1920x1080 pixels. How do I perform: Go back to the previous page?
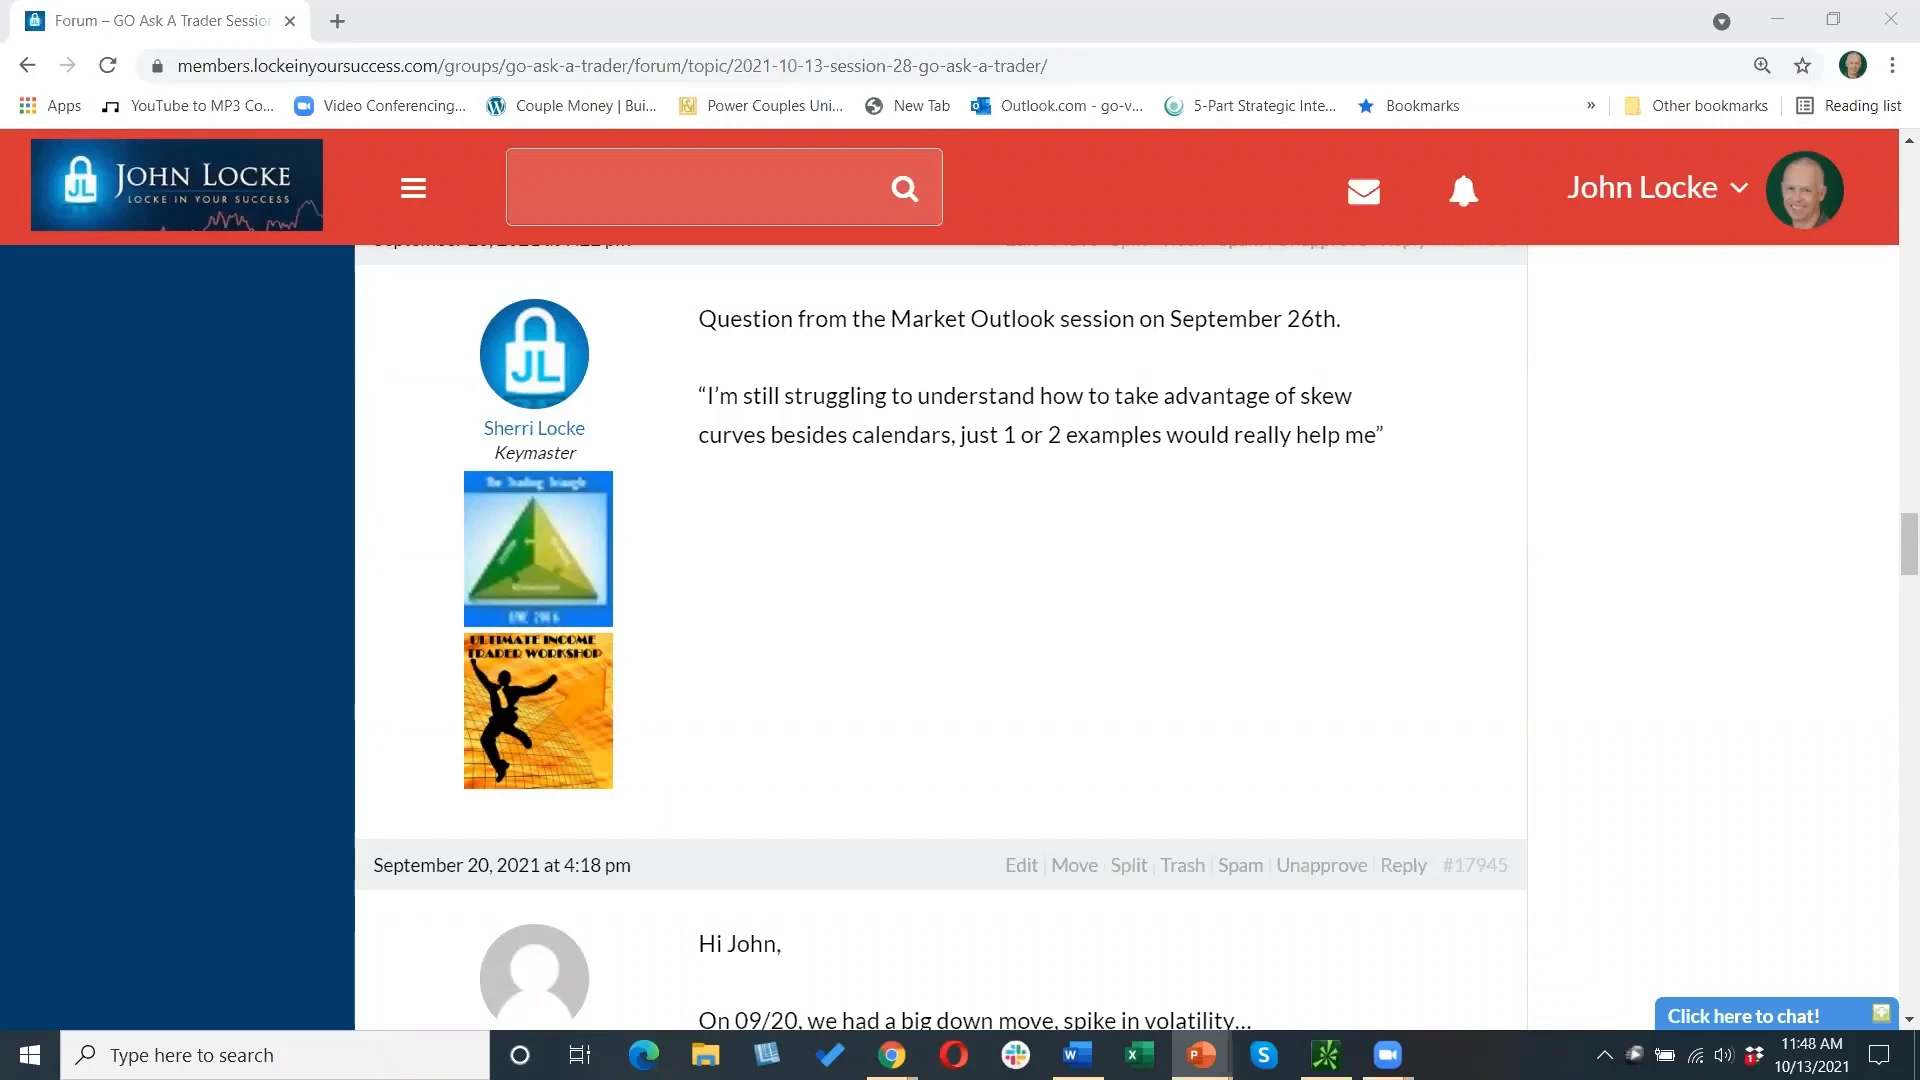pos(27,66)
